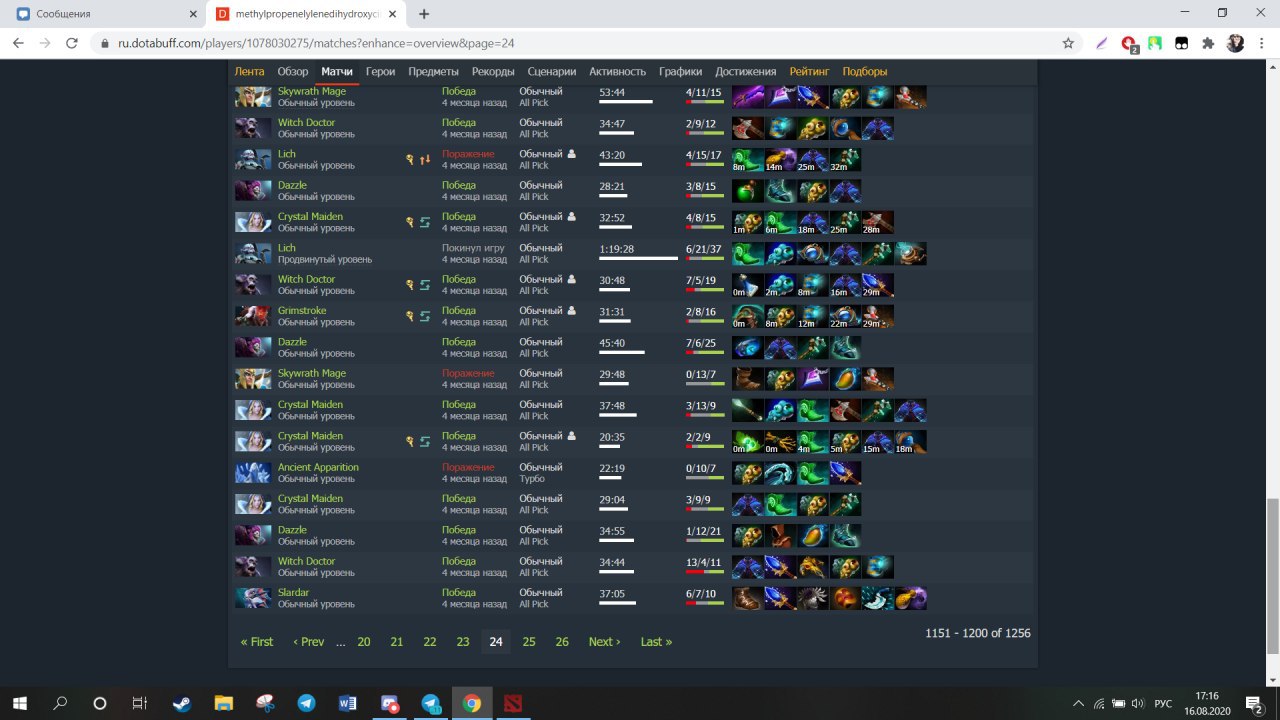Click the key icon in Grimstroke row
Viewport: 1280px width, 720px height.
(409, 316)
